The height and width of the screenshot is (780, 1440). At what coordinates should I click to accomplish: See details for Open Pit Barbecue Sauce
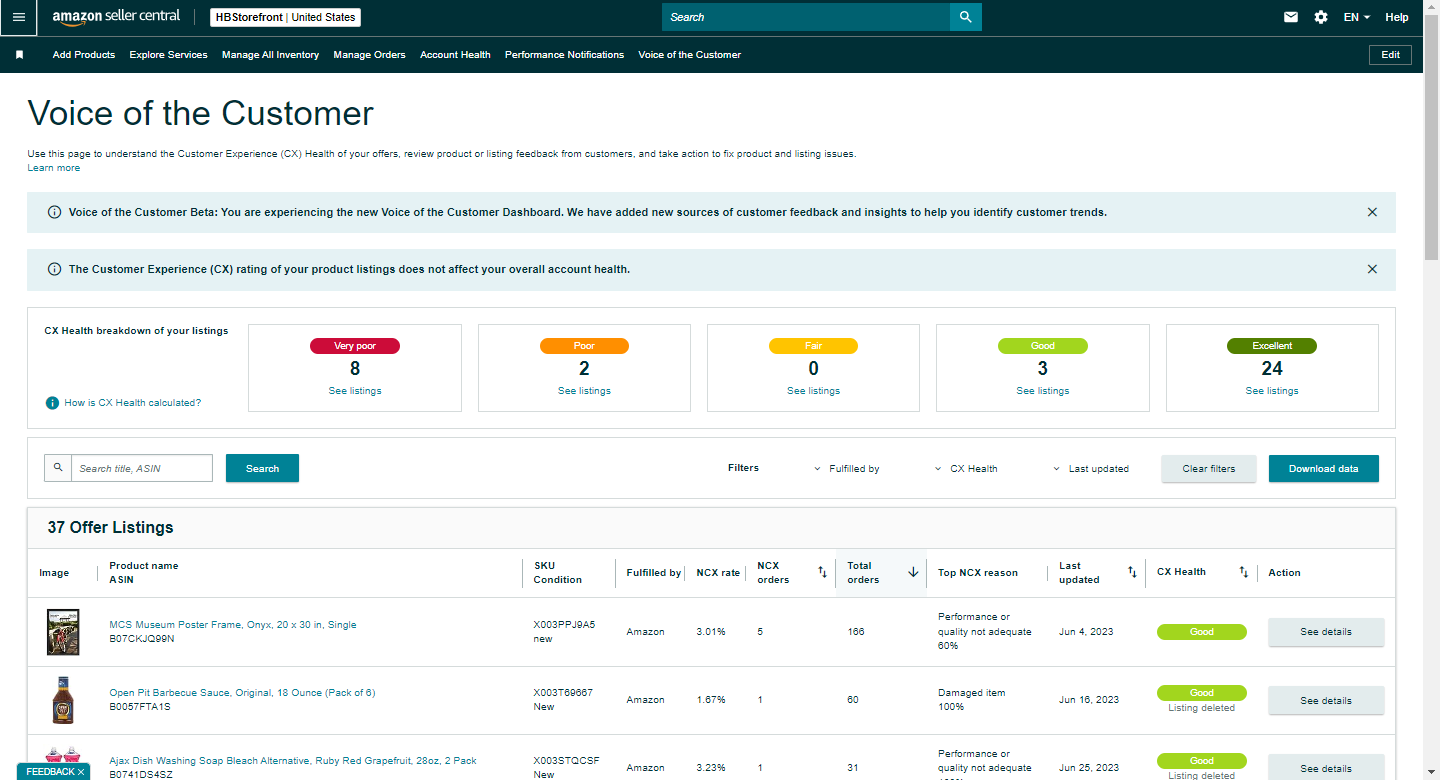point(1326,701)
